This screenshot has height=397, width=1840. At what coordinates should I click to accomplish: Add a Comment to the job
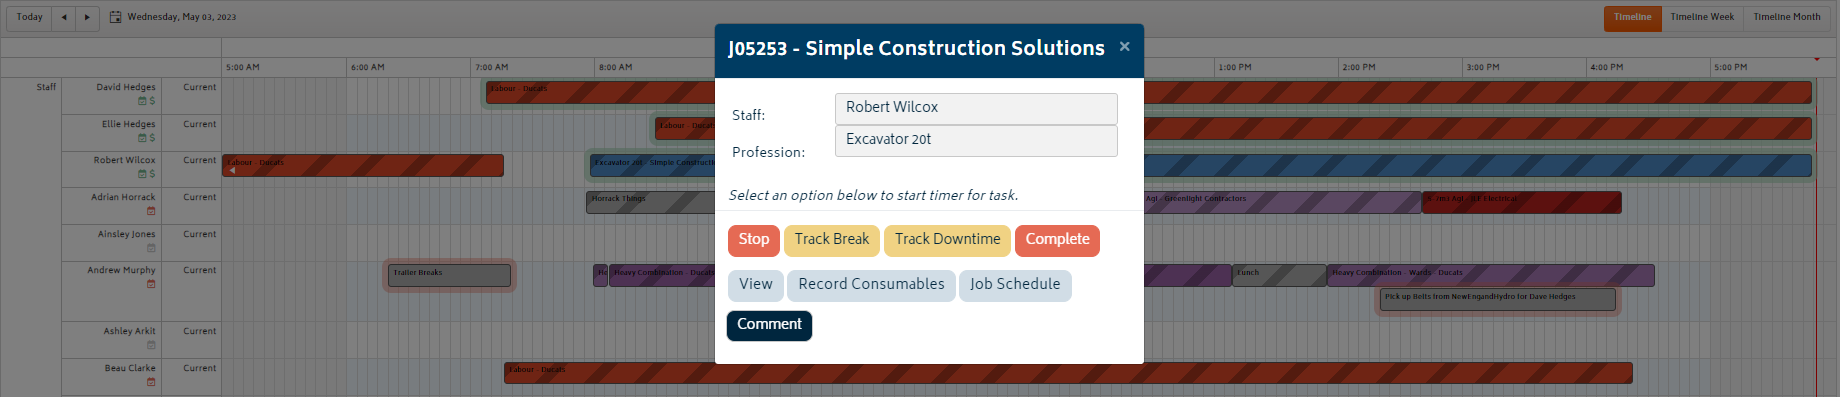(769, 325)
